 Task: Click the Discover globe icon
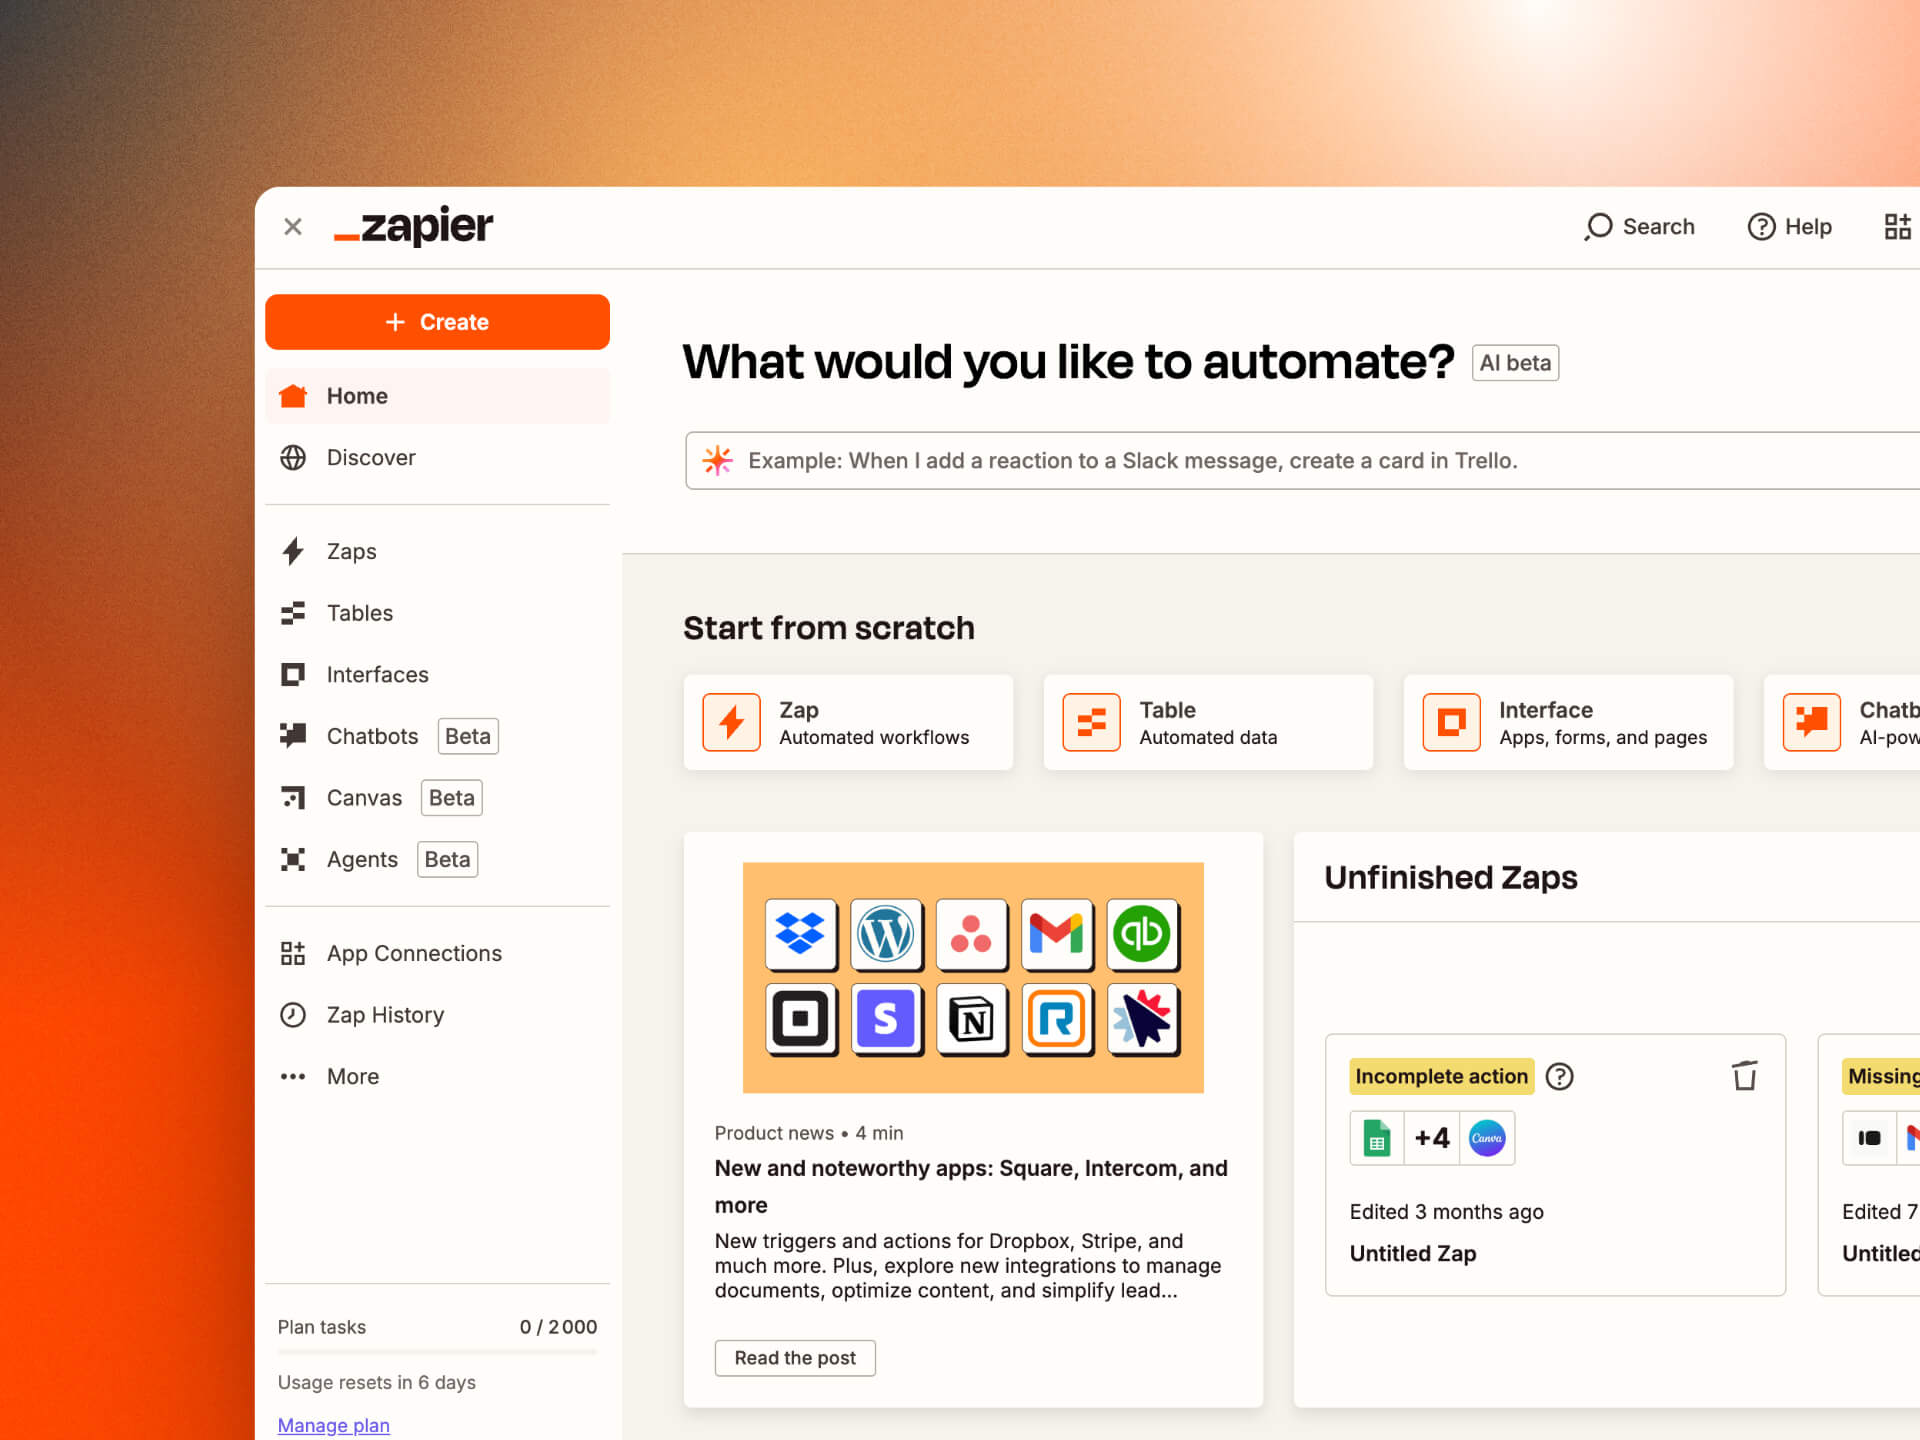coord(293,458)
